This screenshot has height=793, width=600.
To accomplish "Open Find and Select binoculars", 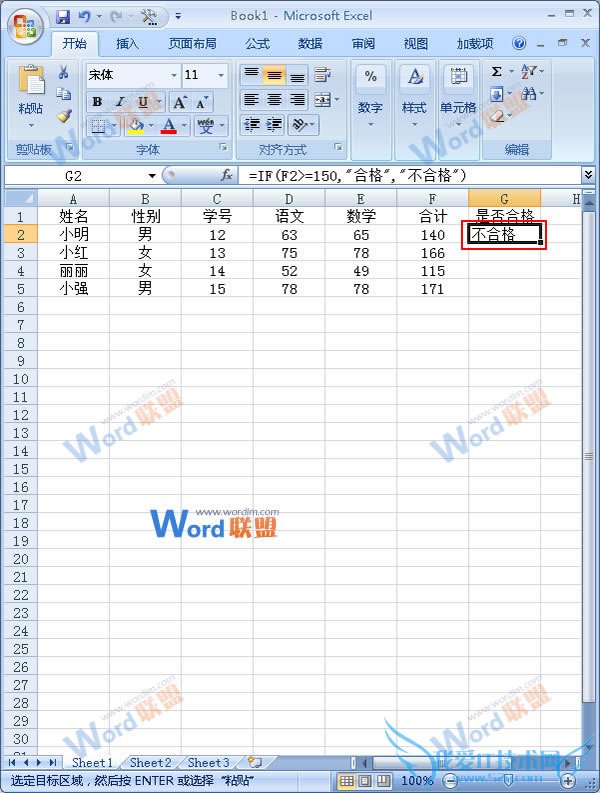I will click(x=528, y=94).
